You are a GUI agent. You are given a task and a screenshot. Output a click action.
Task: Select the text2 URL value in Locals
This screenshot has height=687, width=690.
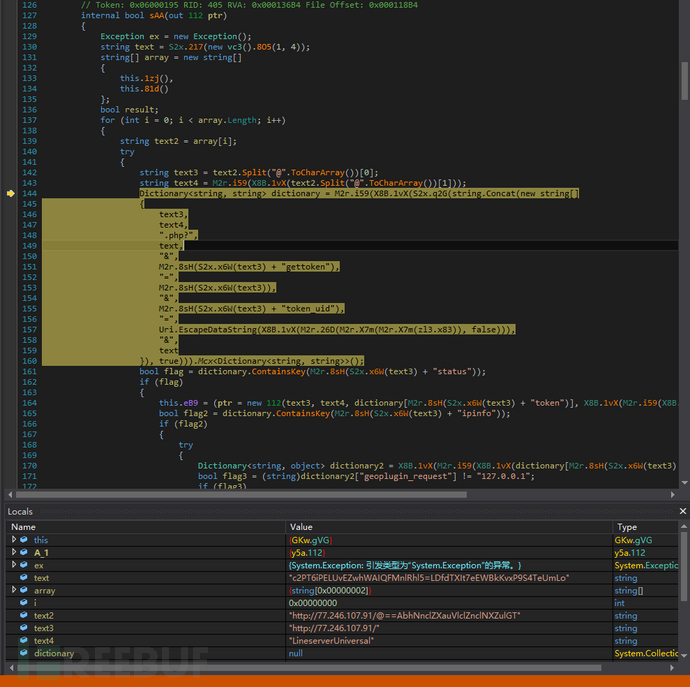(404, 615)
